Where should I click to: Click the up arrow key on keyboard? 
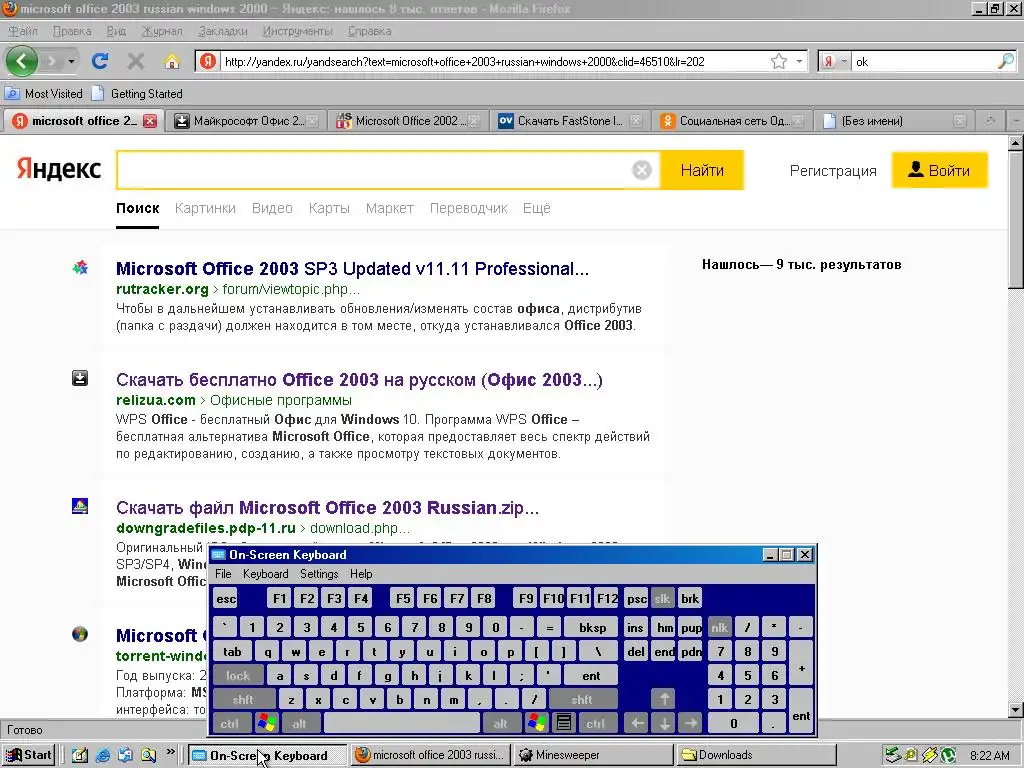tap(664, 699)
